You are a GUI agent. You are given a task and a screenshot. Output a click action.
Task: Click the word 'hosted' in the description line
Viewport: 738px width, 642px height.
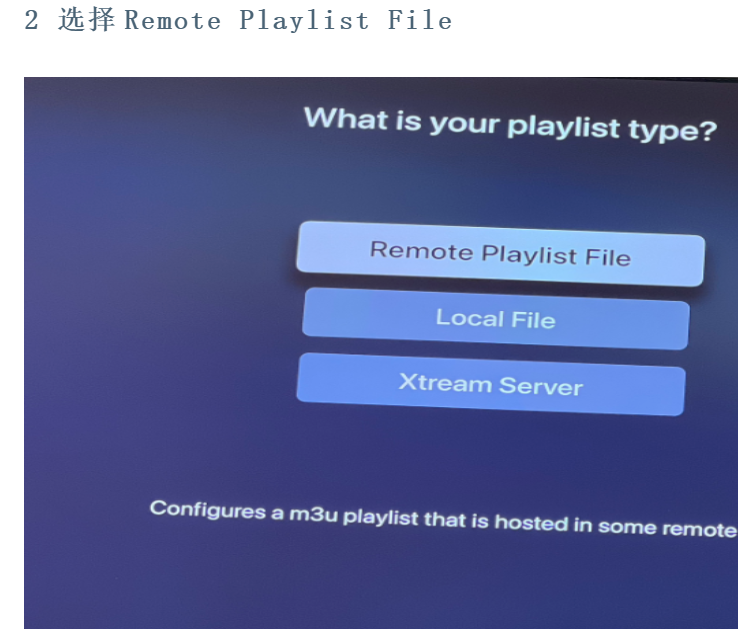pyautogui.click(x=533, y=523)
